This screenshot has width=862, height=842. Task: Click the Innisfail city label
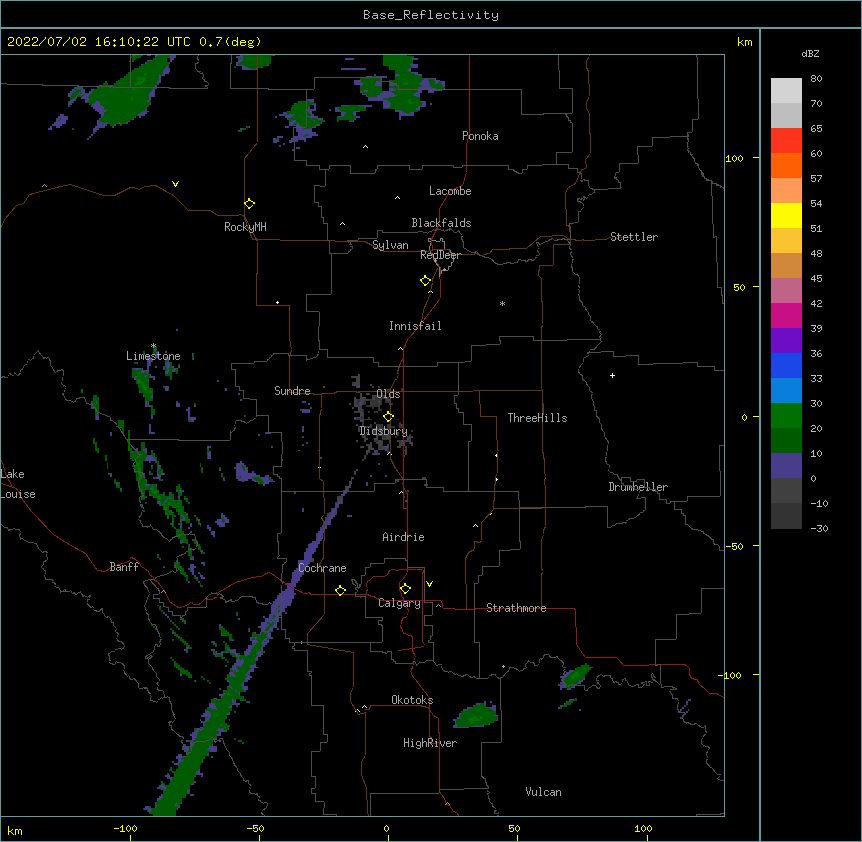coord(415,326)
